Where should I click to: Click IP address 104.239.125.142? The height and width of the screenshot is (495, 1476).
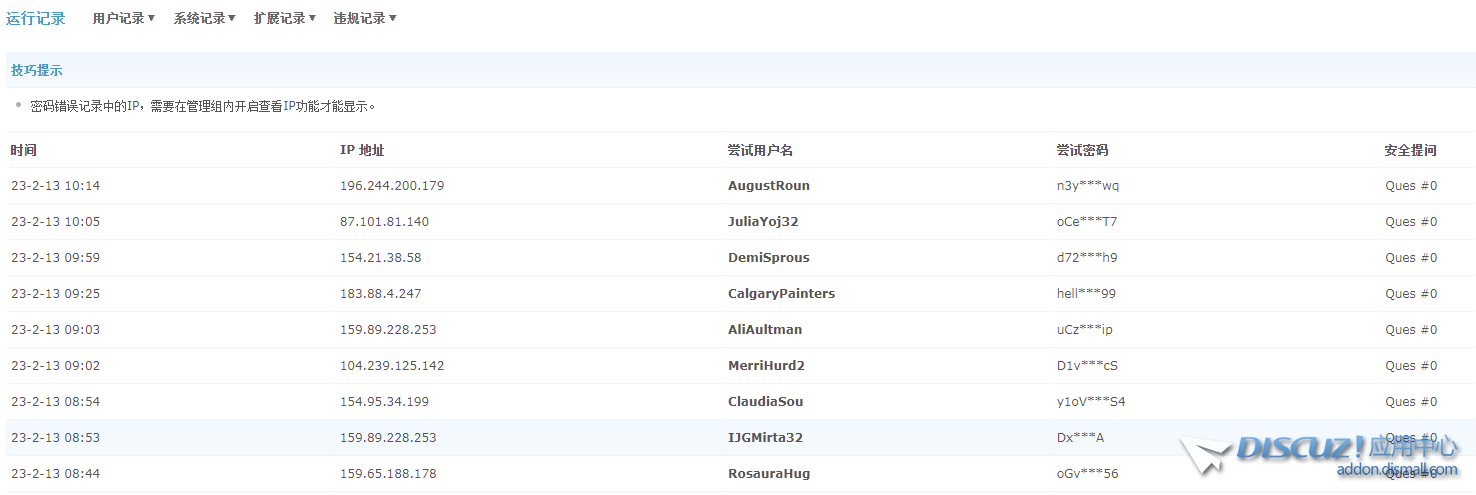click(x=392, y=366)
